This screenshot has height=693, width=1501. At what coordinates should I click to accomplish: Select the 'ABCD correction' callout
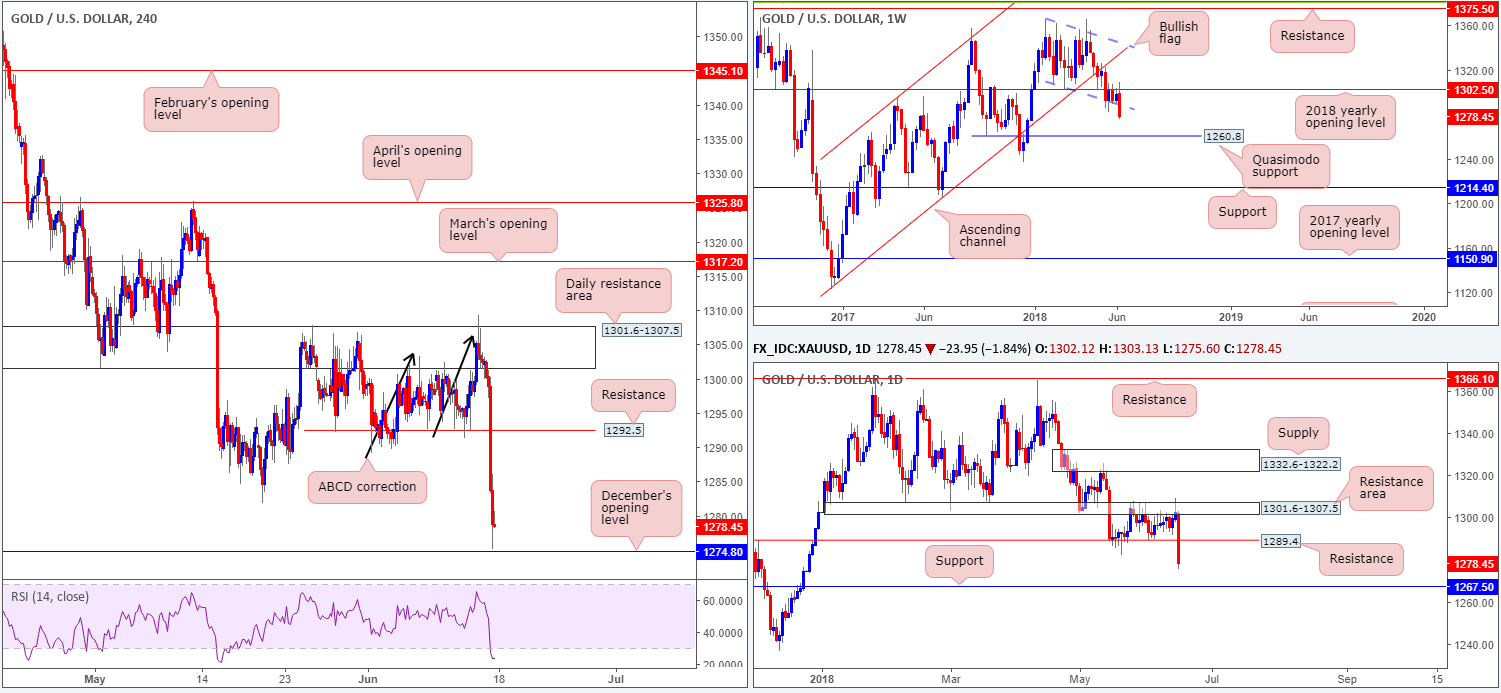[x=369, y=488]
